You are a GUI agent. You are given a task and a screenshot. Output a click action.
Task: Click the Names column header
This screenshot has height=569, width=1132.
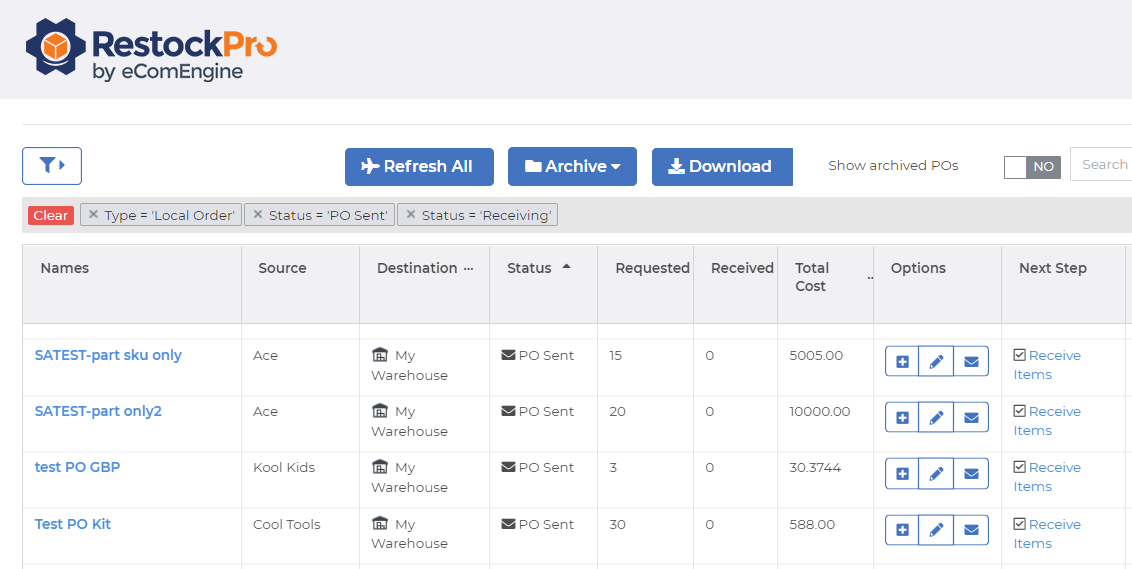[x=65, y=268]
